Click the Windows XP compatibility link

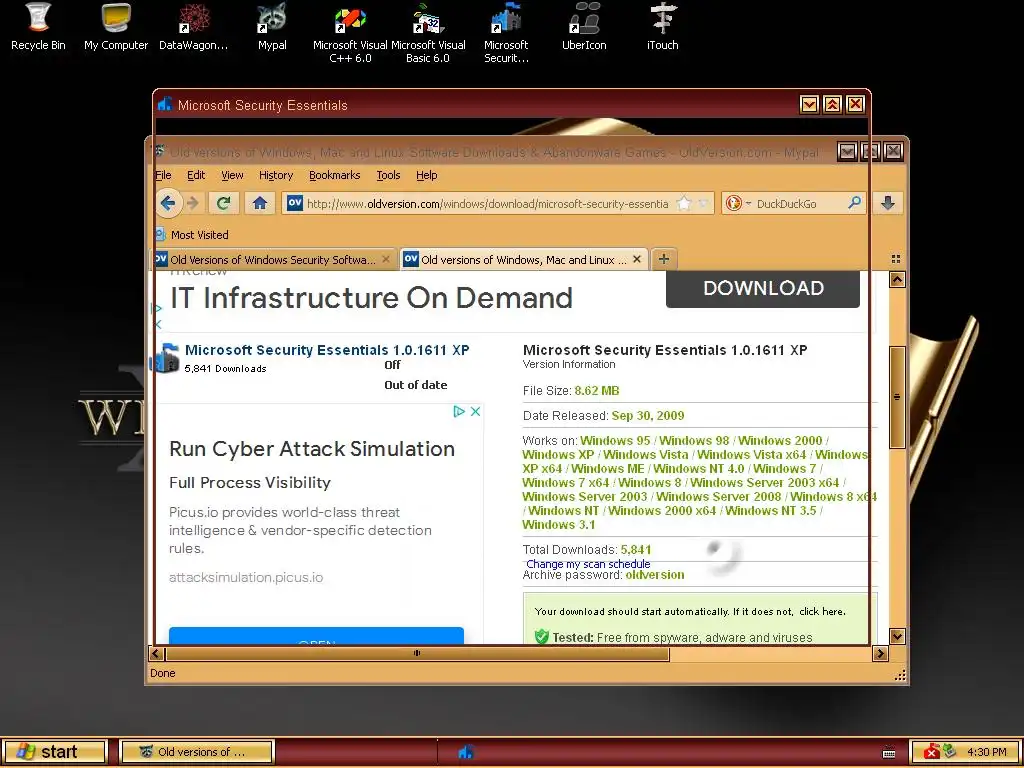[558, 455]
